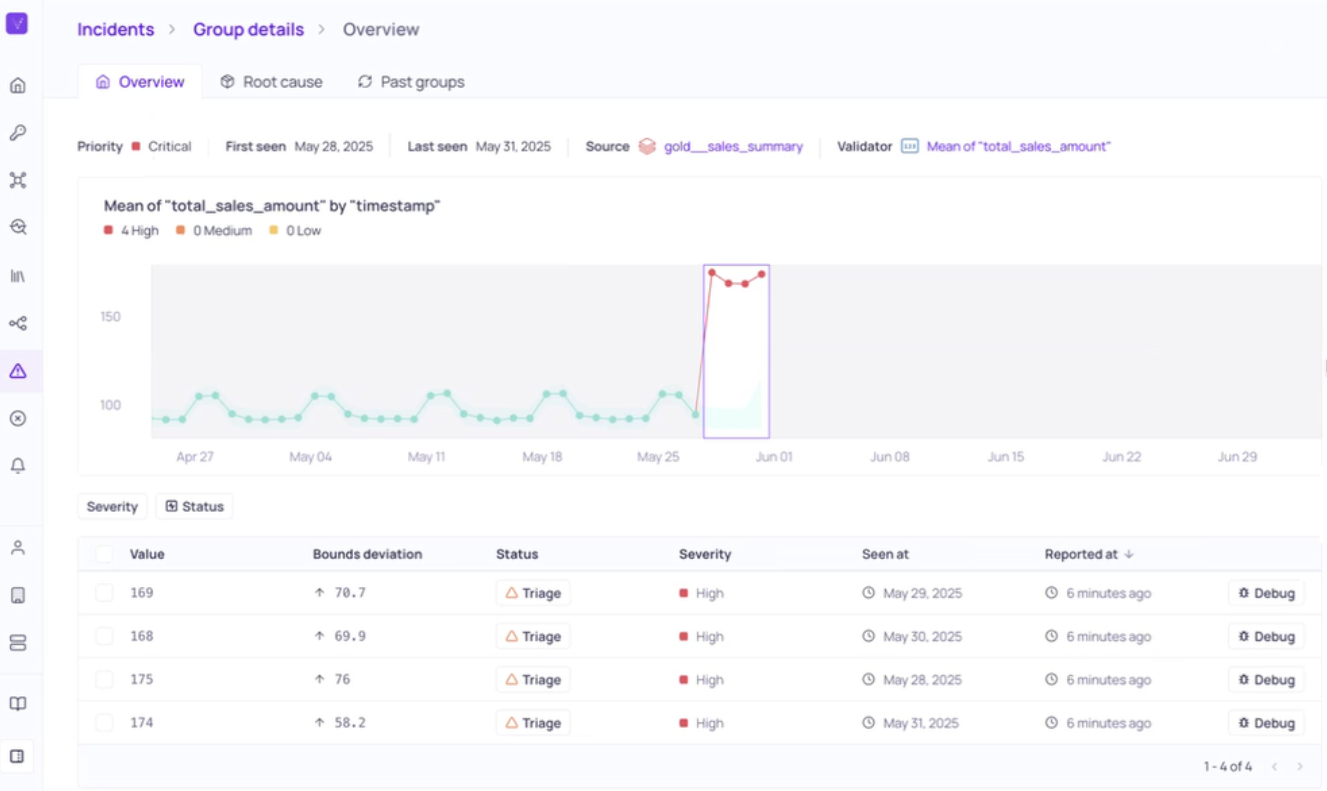Toggle the sidebar panel collapse icon
1327x791 pixels.
[17, 756]
